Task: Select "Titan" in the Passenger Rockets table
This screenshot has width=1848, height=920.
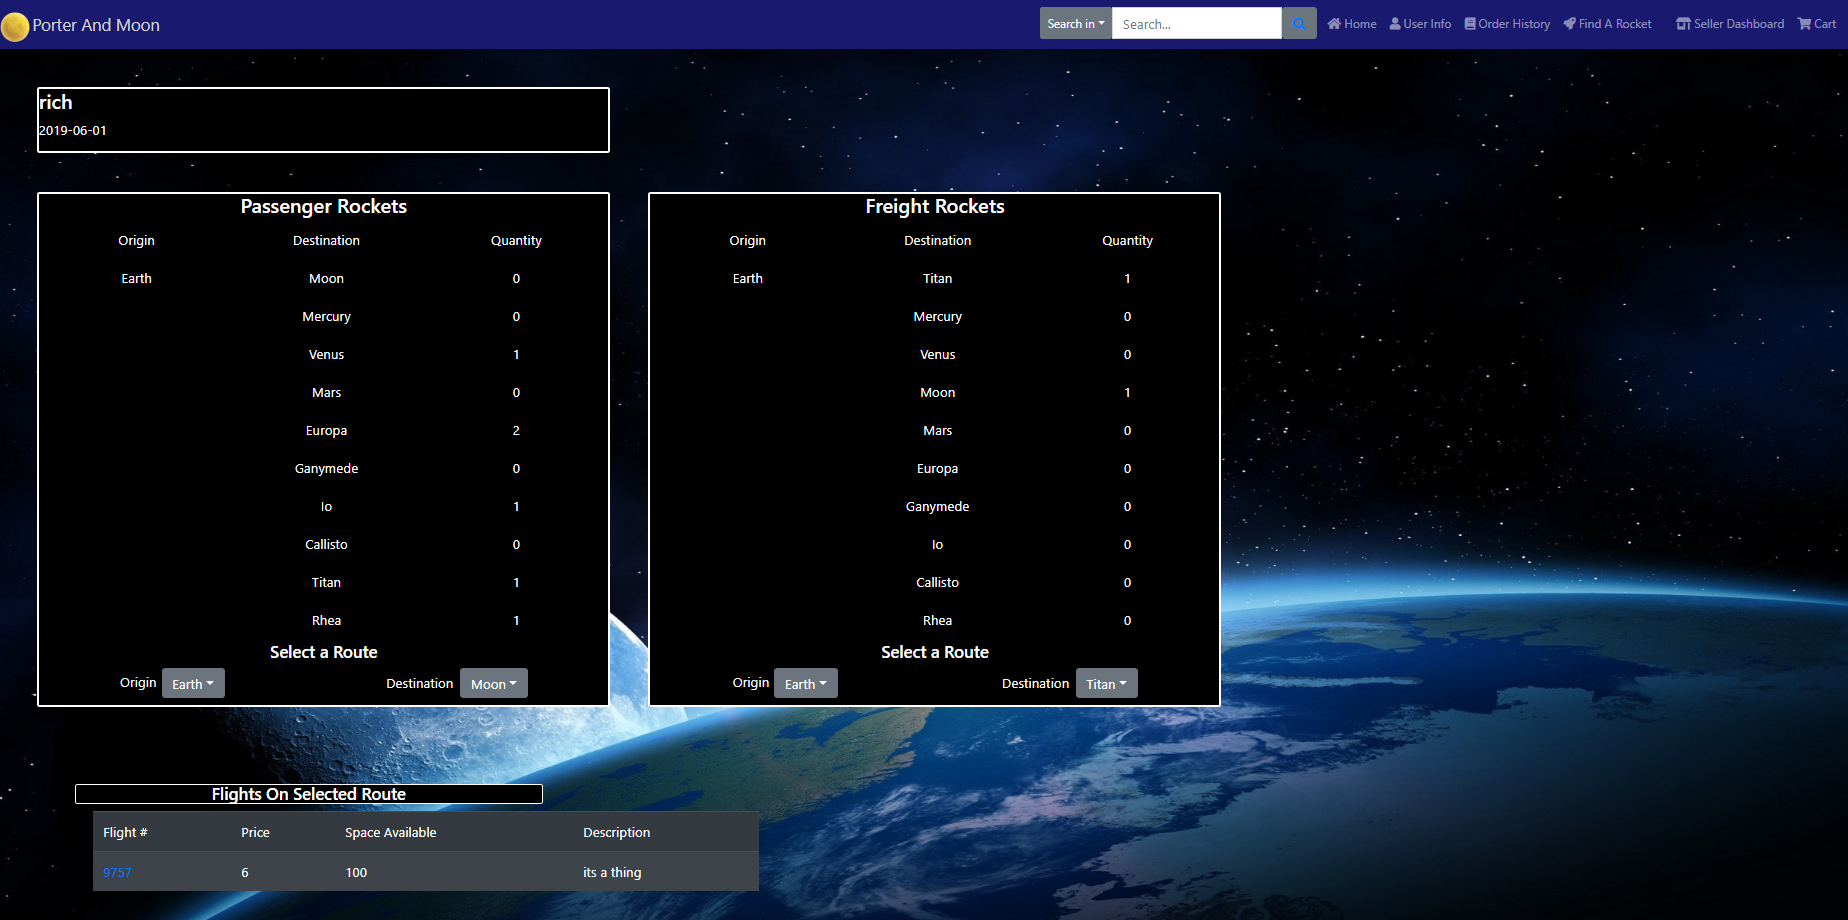Action: click(x=327, y=583)
